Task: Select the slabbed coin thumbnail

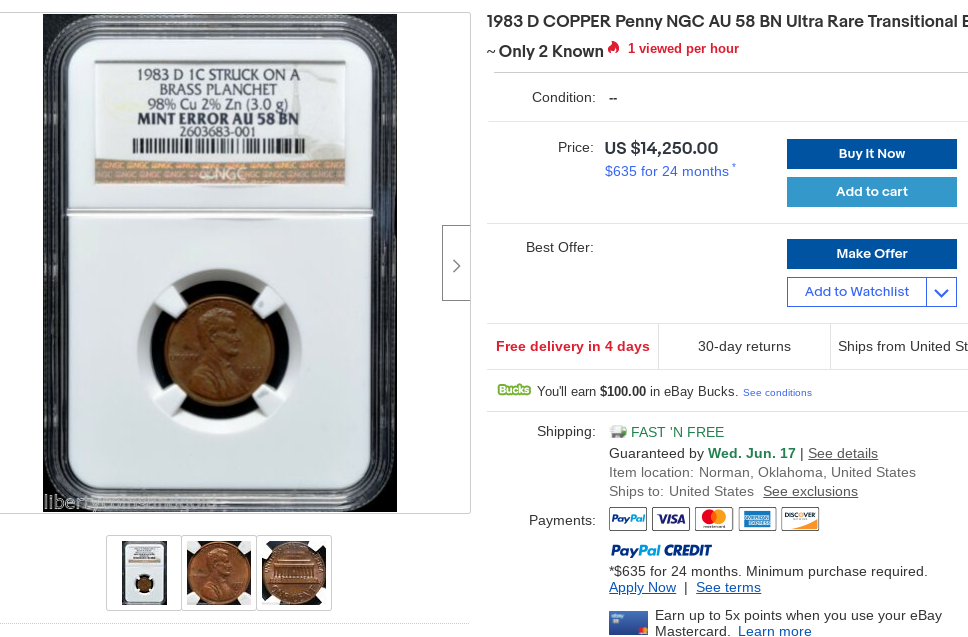Action: 144,573
